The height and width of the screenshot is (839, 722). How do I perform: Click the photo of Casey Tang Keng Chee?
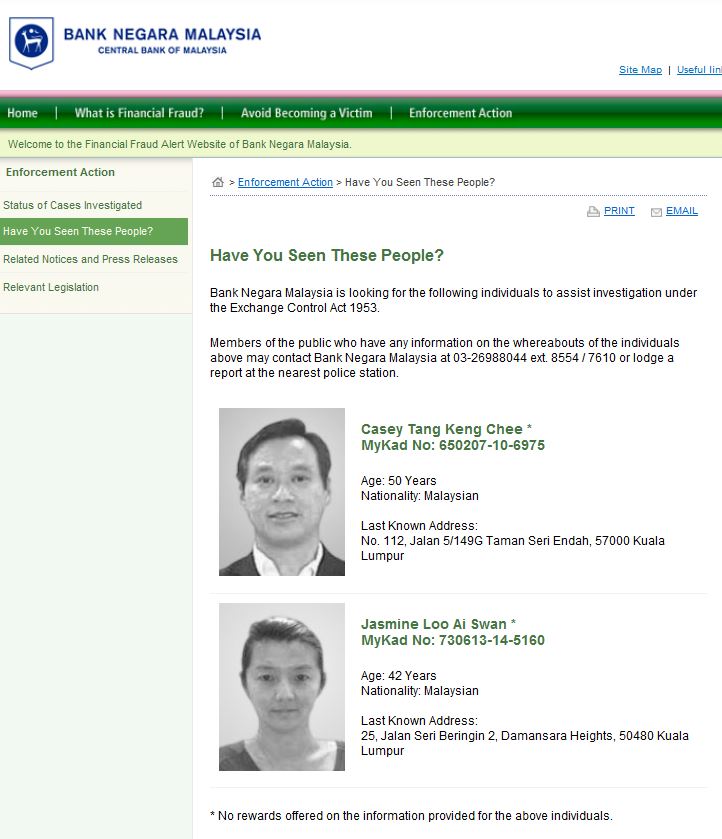click(x=282, y=492)
